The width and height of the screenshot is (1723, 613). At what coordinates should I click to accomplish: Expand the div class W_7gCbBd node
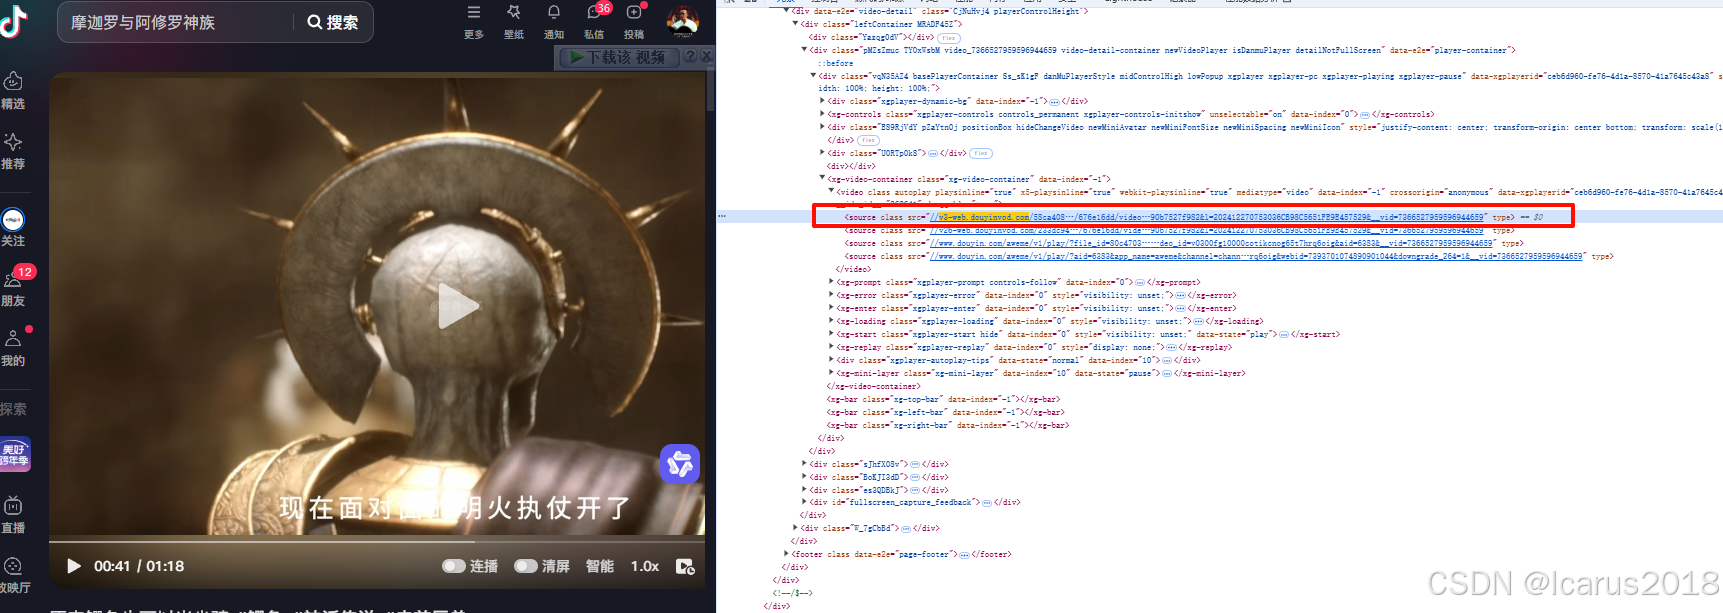796,528
